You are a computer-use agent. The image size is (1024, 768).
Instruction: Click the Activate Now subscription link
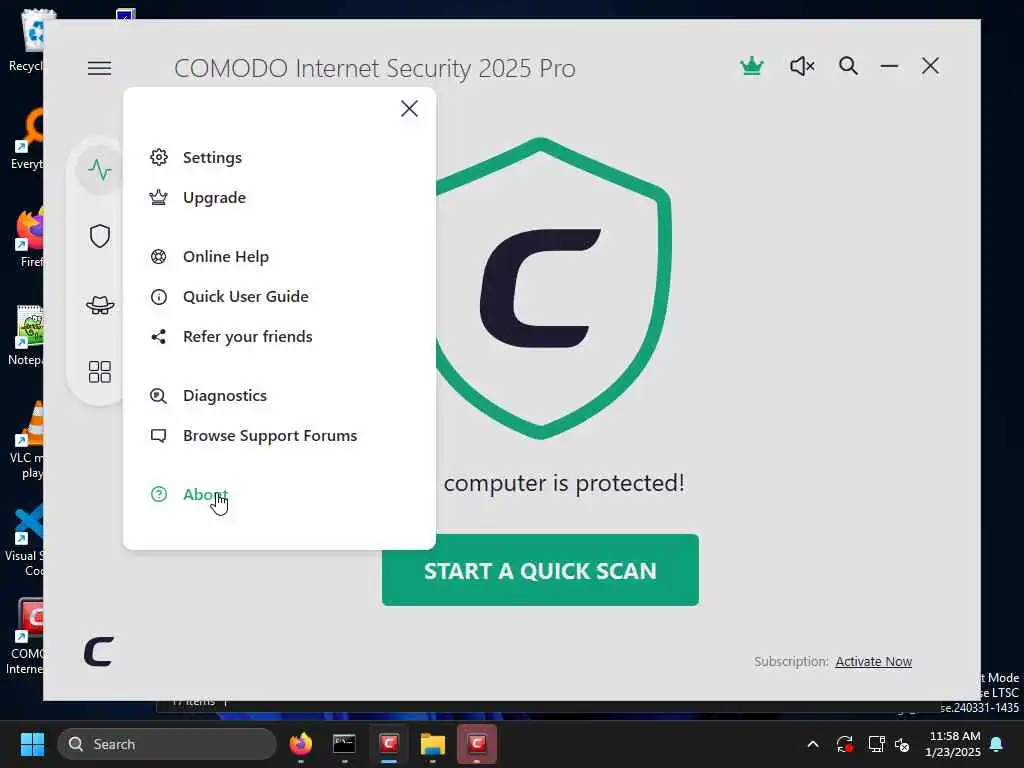pos(873,662)
